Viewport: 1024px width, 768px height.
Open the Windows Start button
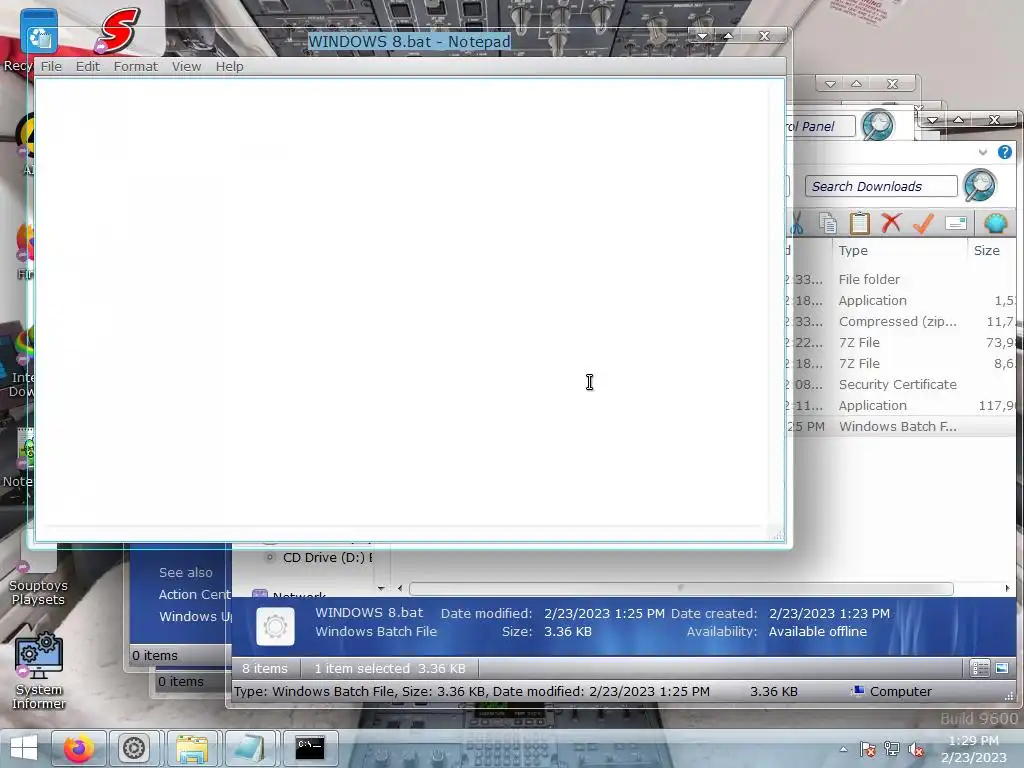24,748
